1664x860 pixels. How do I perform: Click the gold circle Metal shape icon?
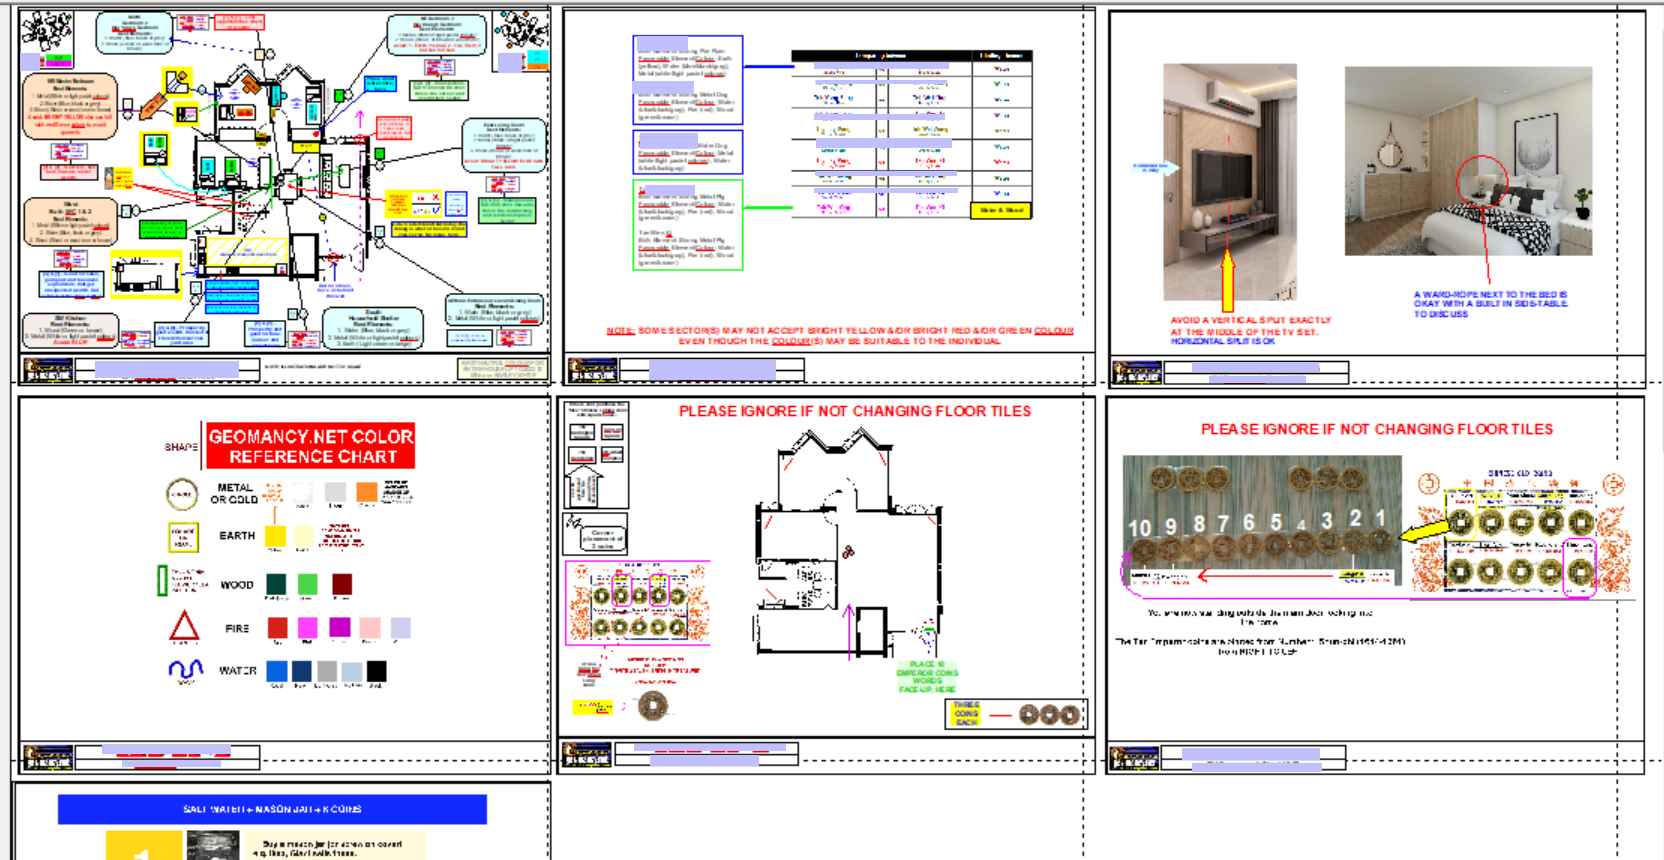point(182,493)
